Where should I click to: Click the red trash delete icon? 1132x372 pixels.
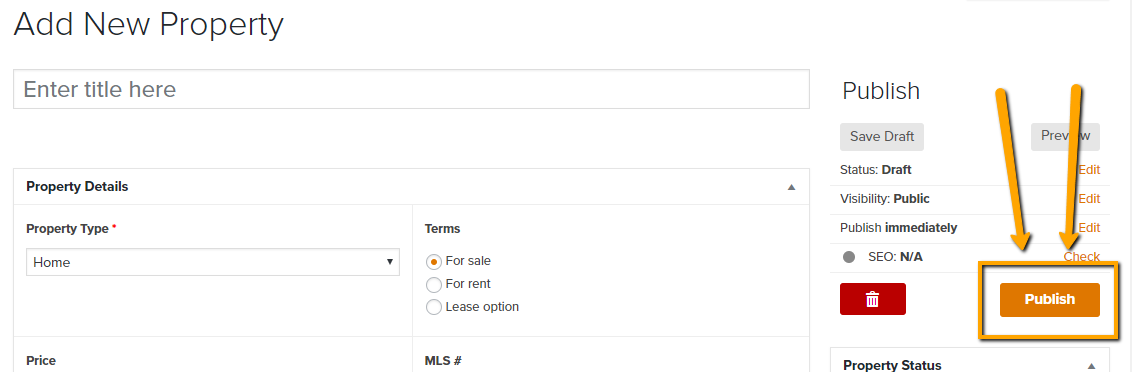click(872, 299)
